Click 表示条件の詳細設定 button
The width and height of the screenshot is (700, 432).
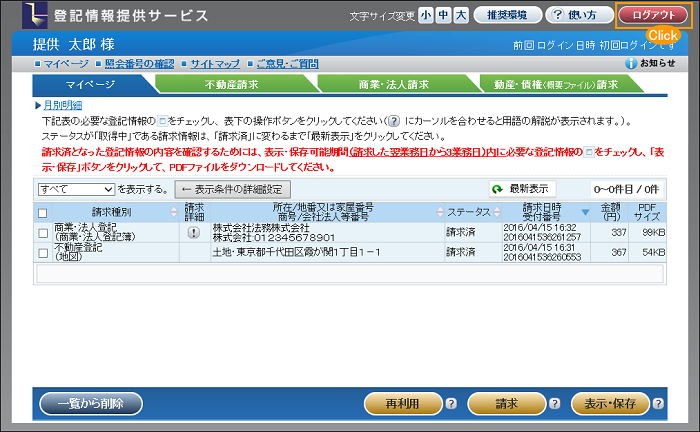[x=233, y=189]
